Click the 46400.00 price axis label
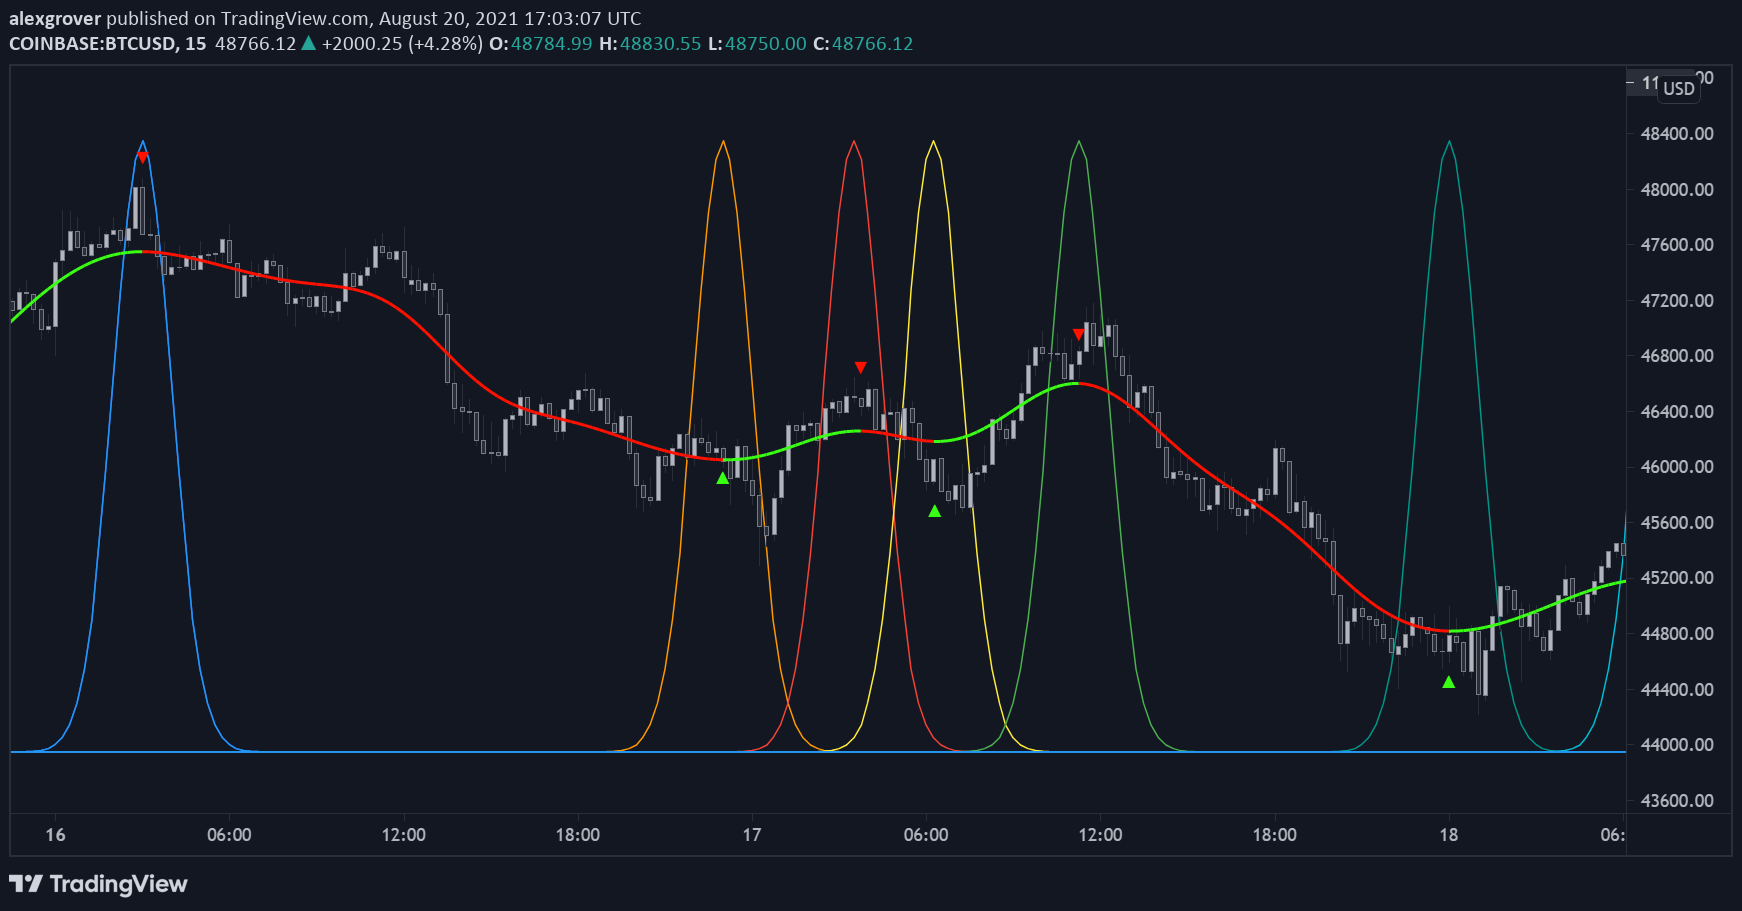The width and height of the screenshot is (1742, 911). 1677,412
